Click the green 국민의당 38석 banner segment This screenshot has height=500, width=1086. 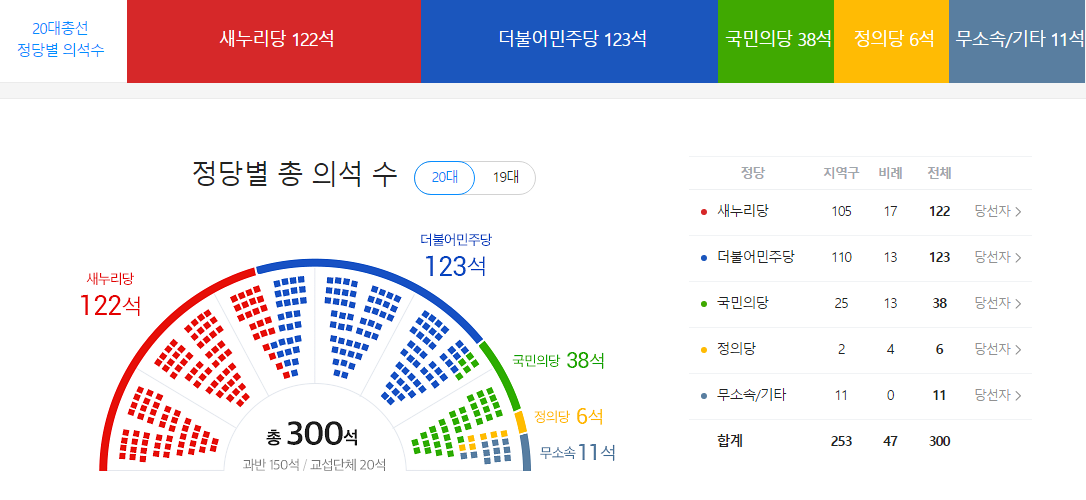click(x=776, y=41)
